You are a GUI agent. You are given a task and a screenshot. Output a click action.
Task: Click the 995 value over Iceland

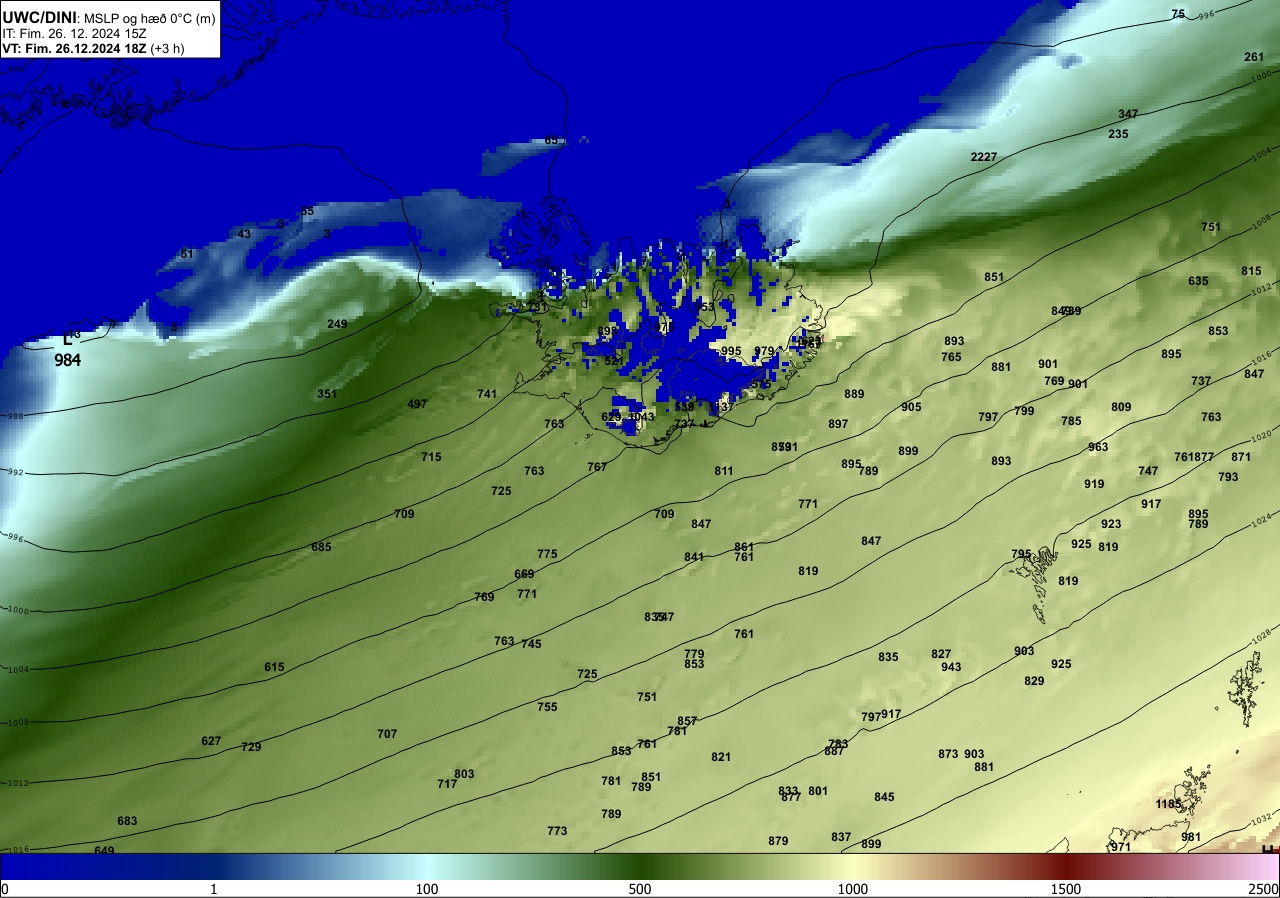731,351
